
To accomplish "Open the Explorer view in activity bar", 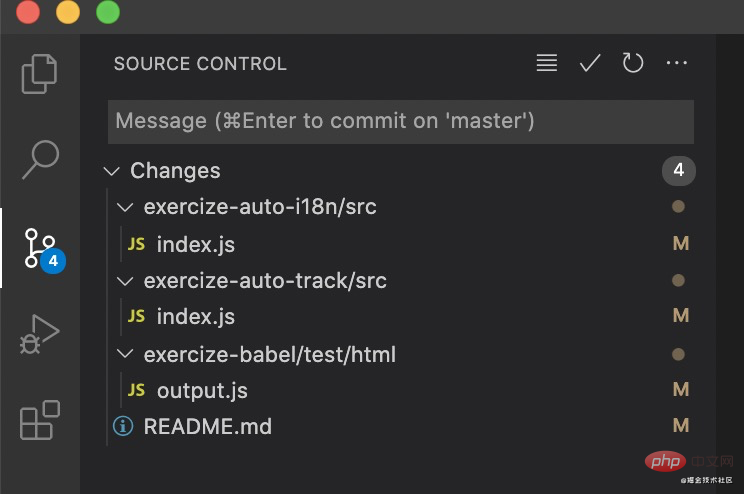I will [41, 73].
